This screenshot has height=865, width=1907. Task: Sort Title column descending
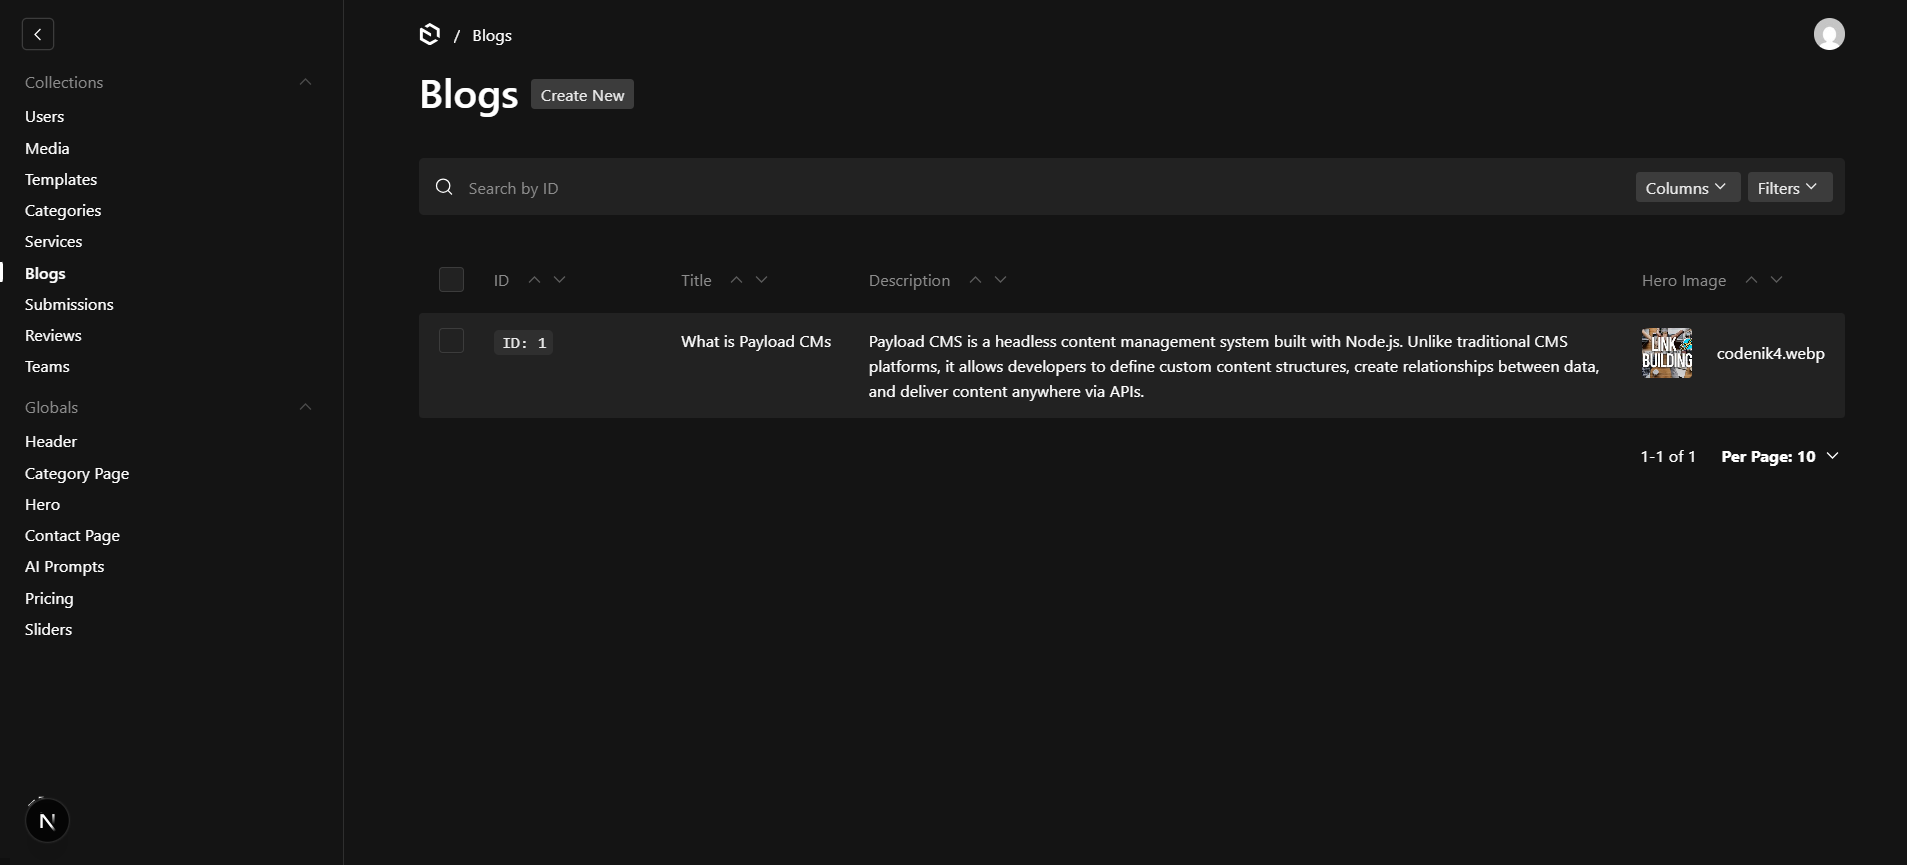[762, 280]
